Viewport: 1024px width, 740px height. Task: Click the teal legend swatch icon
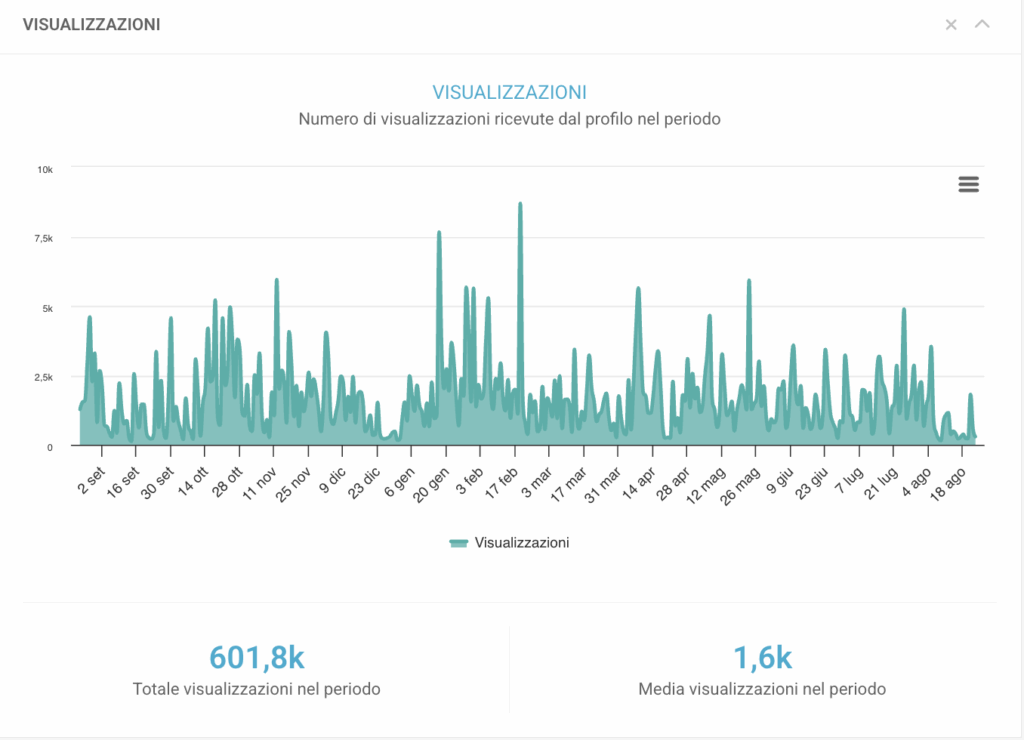click(458, 543)
